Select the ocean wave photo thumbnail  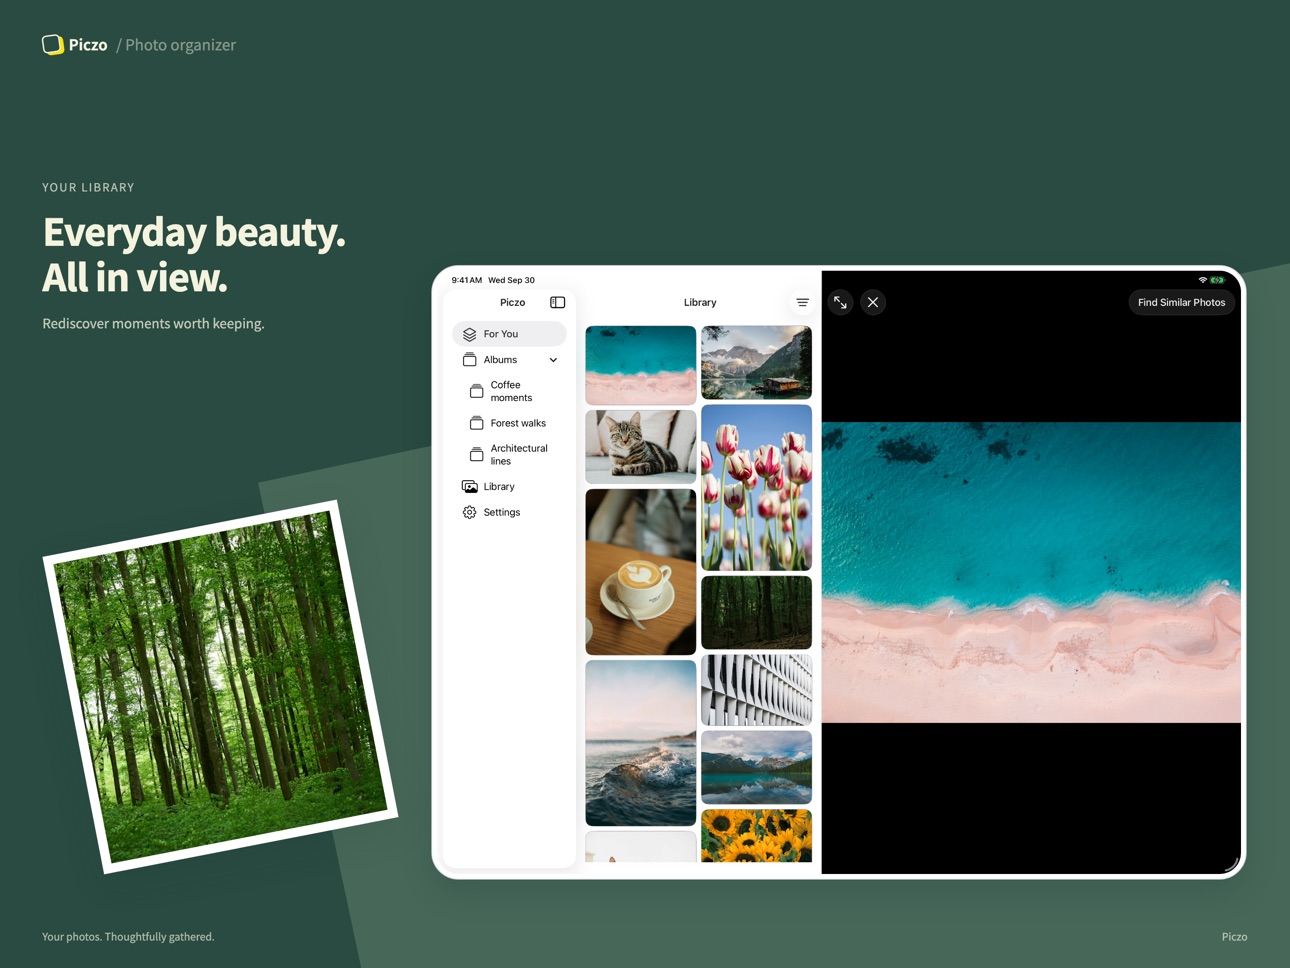click(640, 743)
